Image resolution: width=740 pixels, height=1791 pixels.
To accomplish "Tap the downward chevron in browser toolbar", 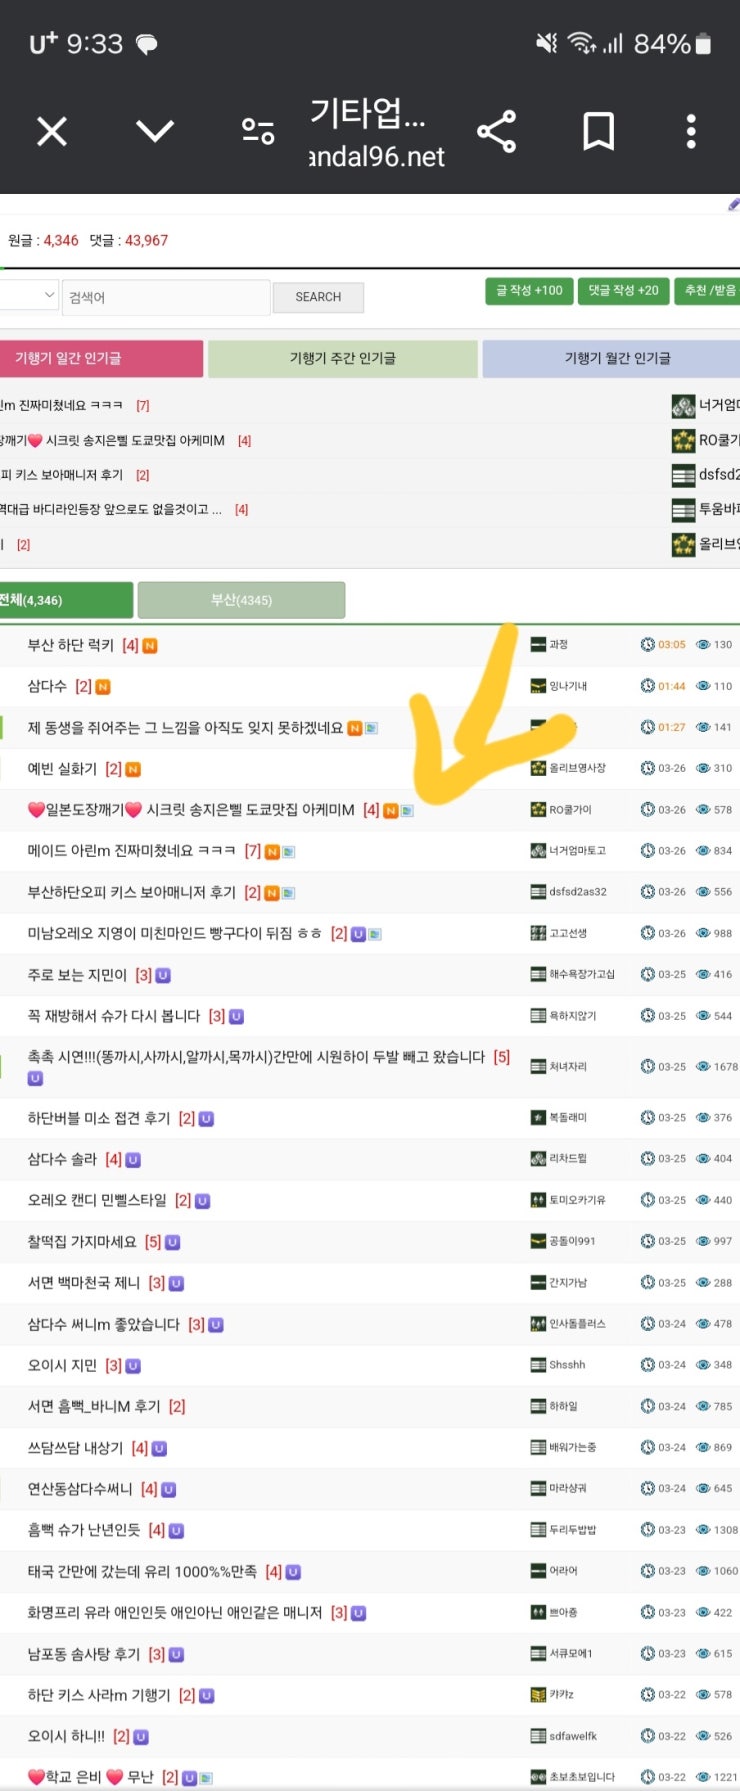I will coord(155,131).
